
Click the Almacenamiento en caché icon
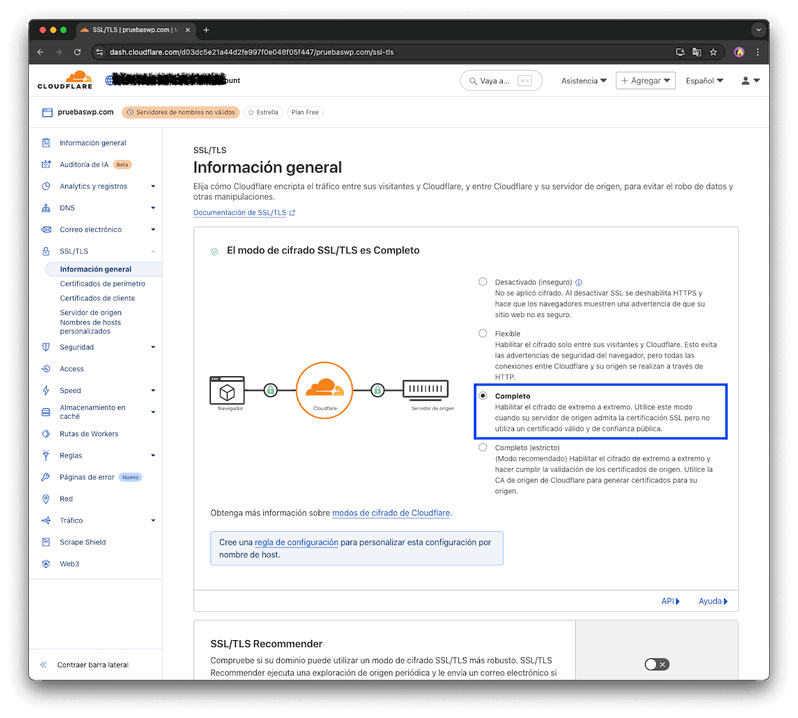[x=46, y=412]
